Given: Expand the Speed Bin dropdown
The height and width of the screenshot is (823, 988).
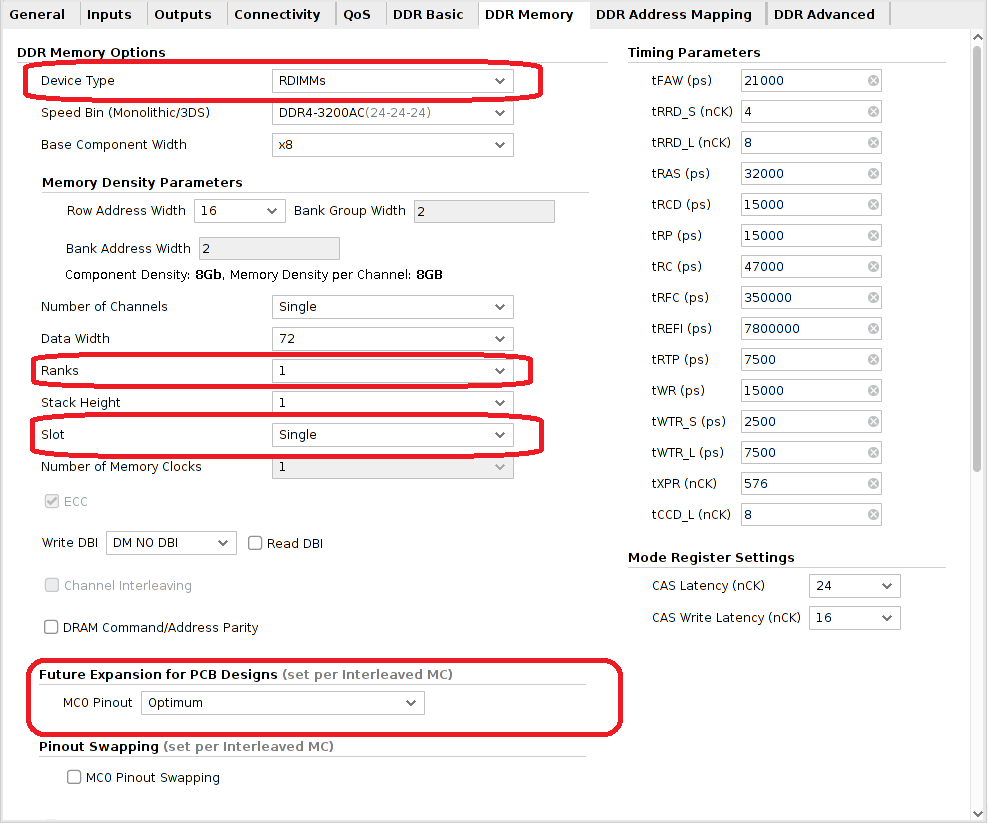Looking at the screenshot, I should pyautogui.click(x=392, y=113).
